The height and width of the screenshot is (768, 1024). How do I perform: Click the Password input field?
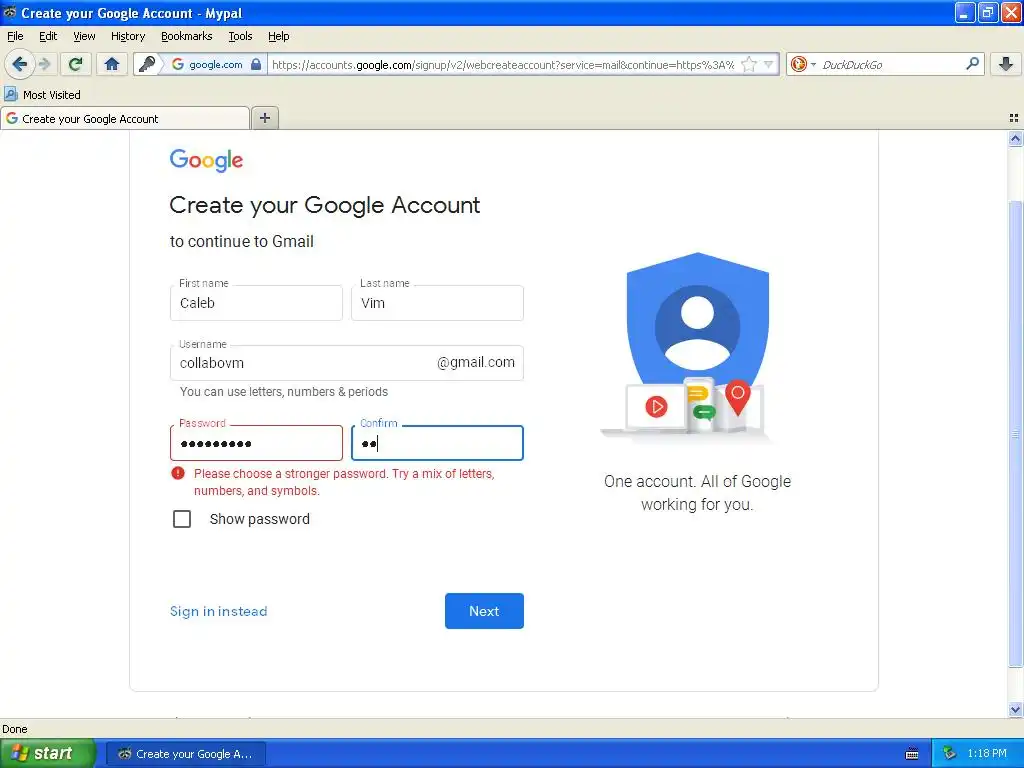point(256,443)
